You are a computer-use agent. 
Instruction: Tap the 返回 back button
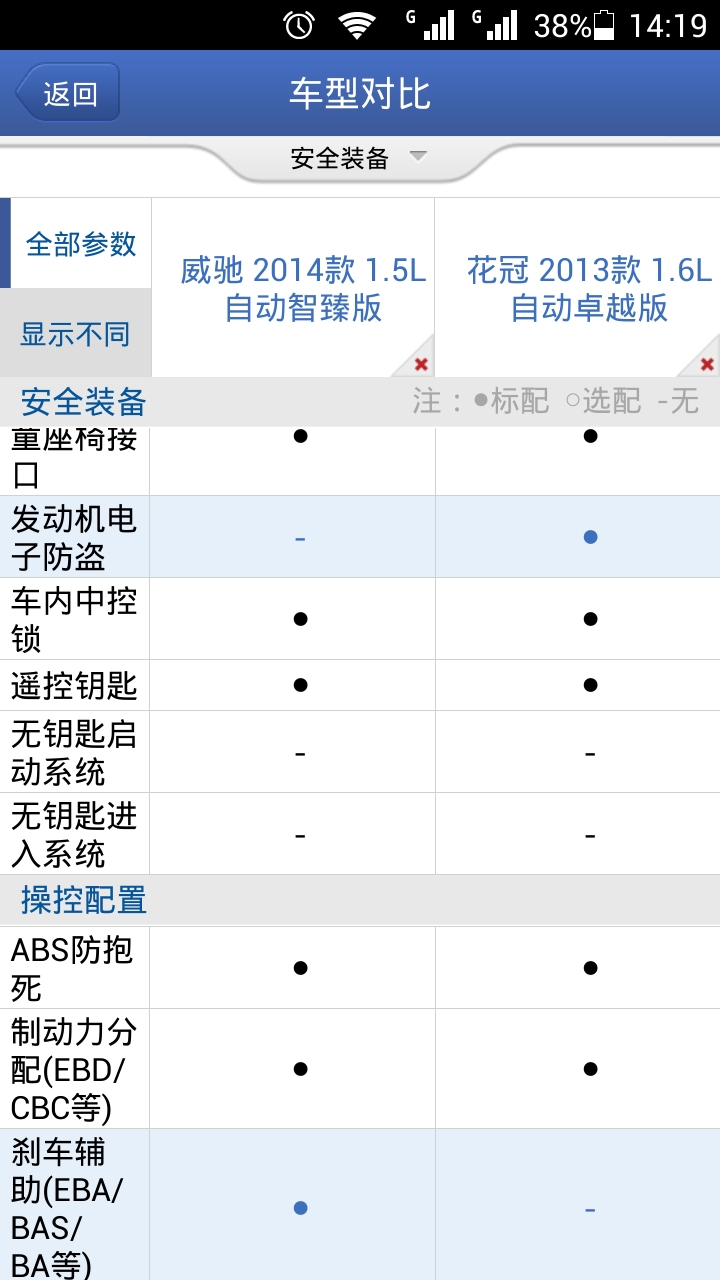[68, 94]
